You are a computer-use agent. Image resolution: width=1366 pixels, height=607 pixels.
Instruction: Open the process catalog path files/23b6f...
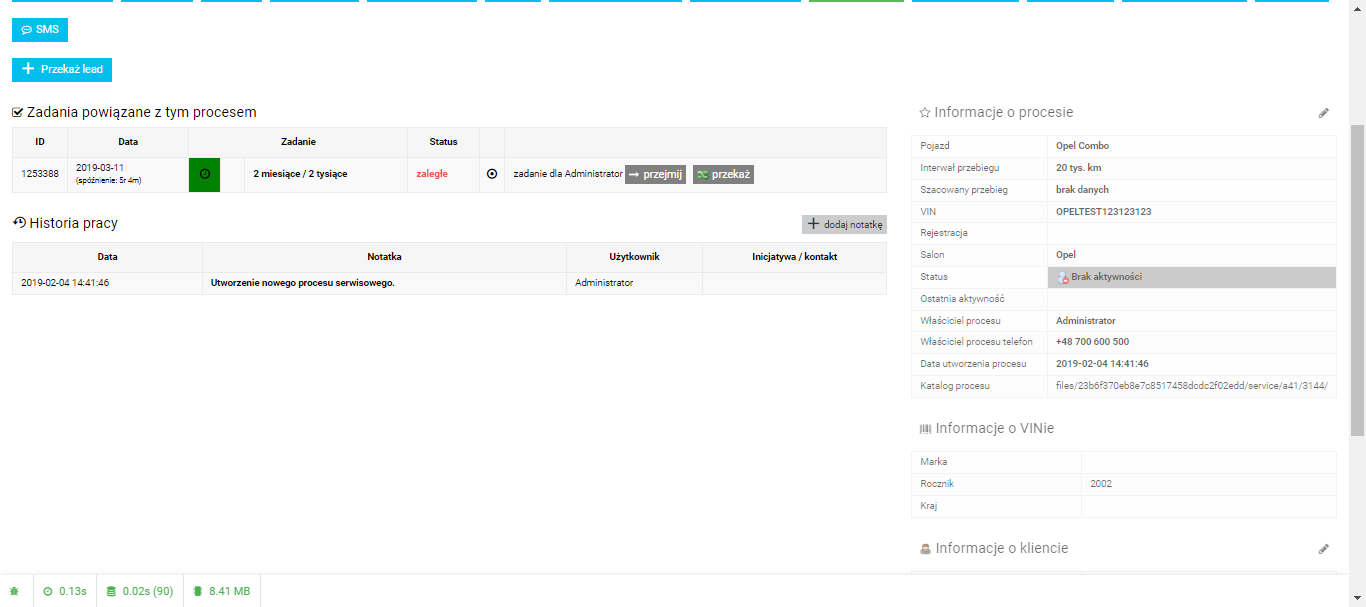coord(1191,386)
